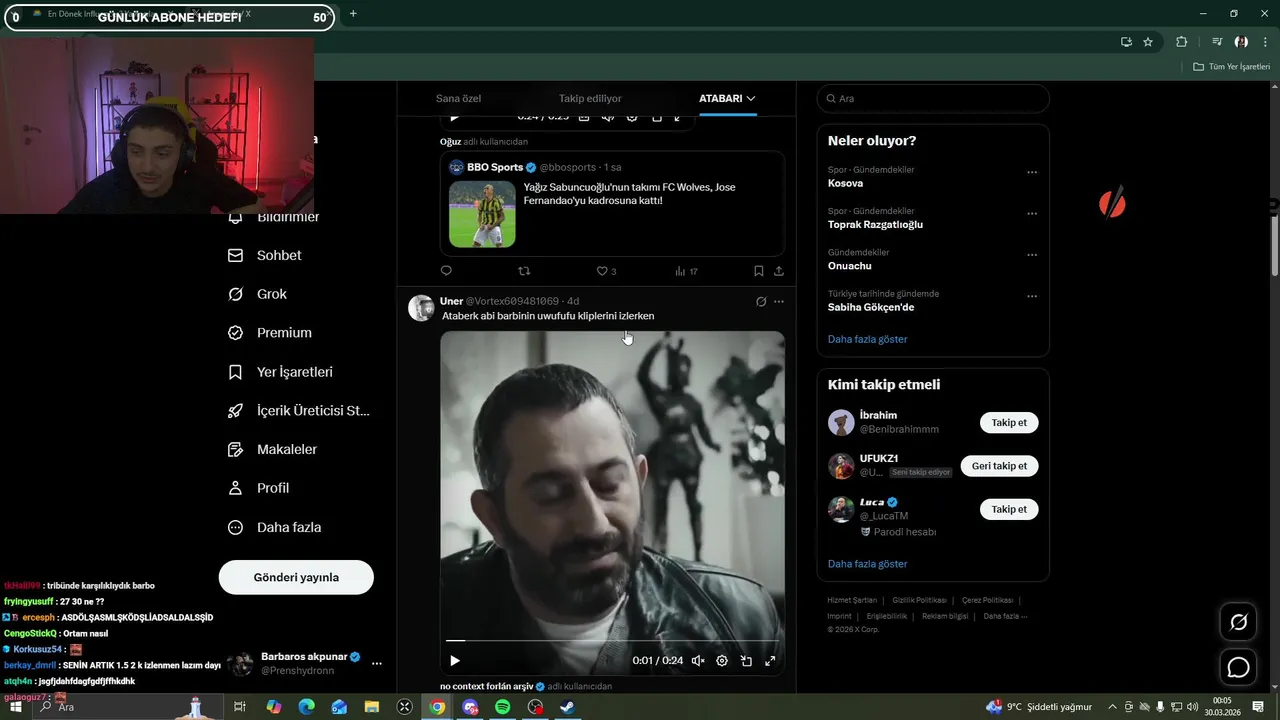Open Tüm Yer İşaretleri bookmarks folder
Screen dimensions: 1280x720
1232,67
